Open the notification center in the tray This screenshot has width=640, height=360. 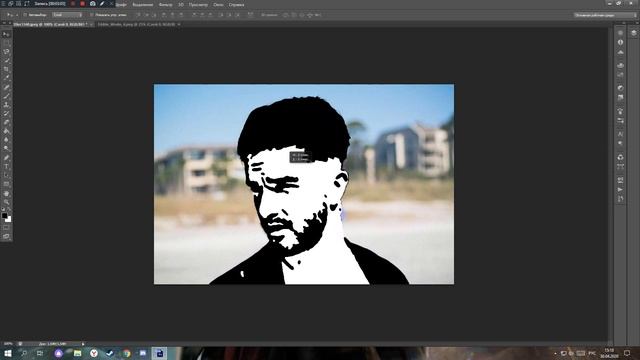pos(627,353)
